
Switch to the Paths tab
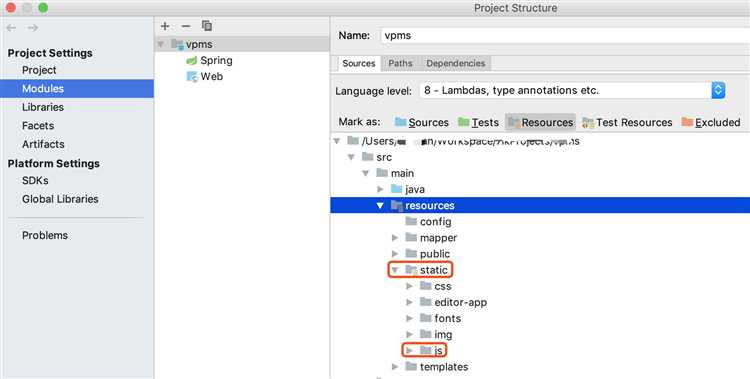(400, 64)
